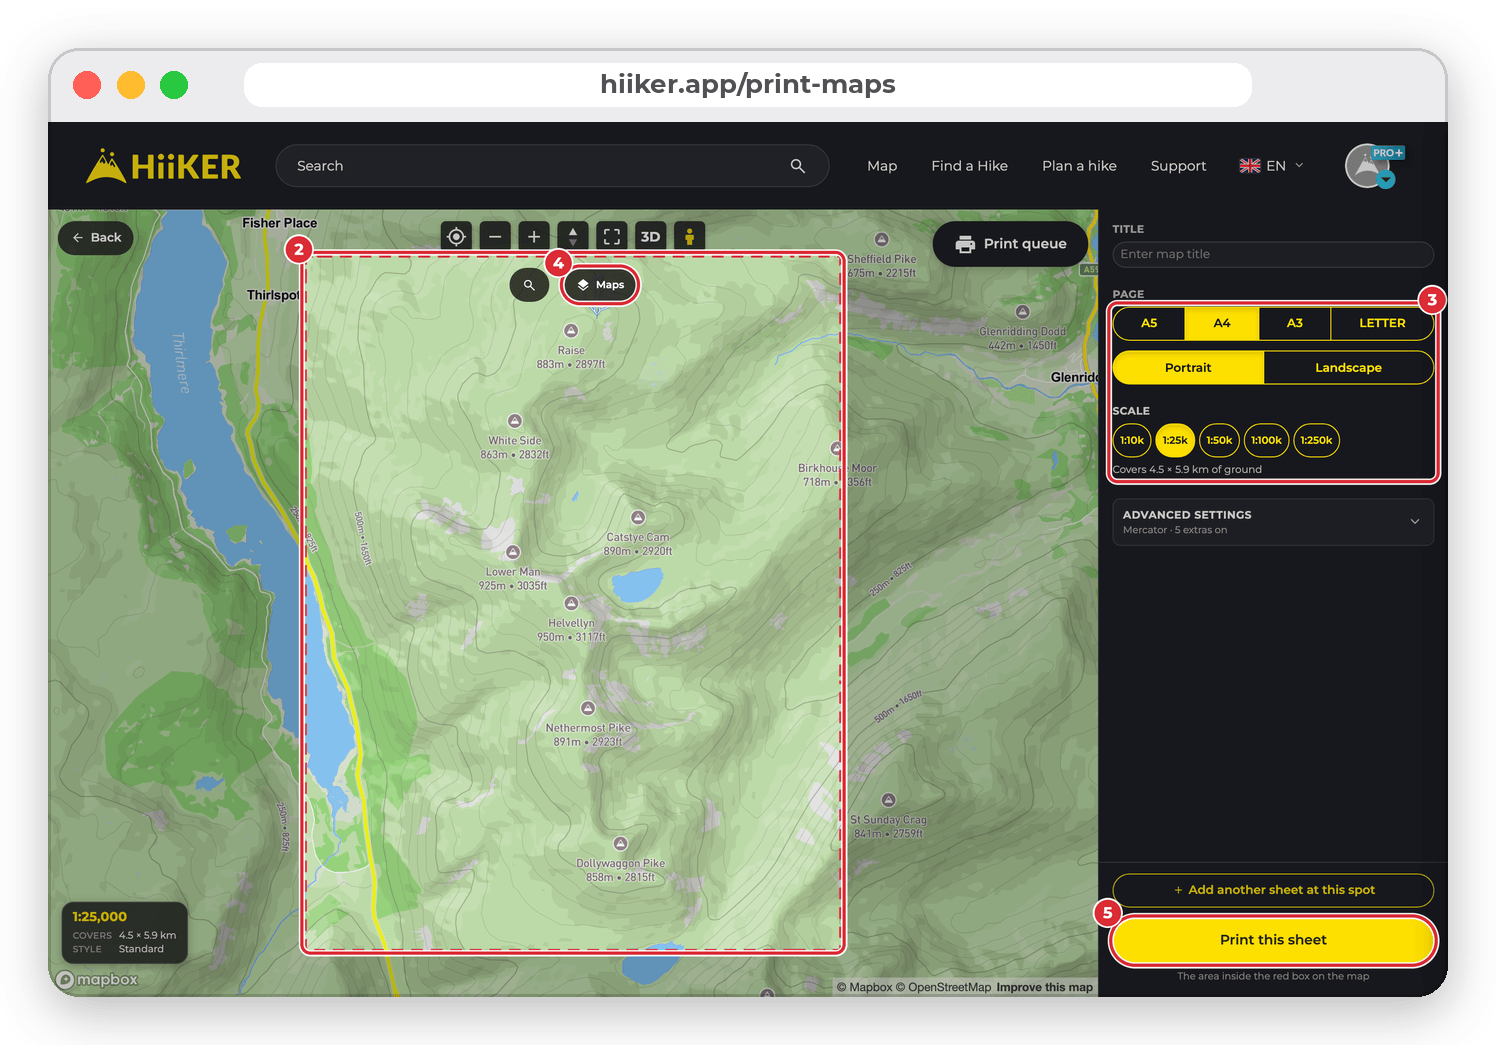
Task: Open the Maps layers selector
Action: point(600,285)
